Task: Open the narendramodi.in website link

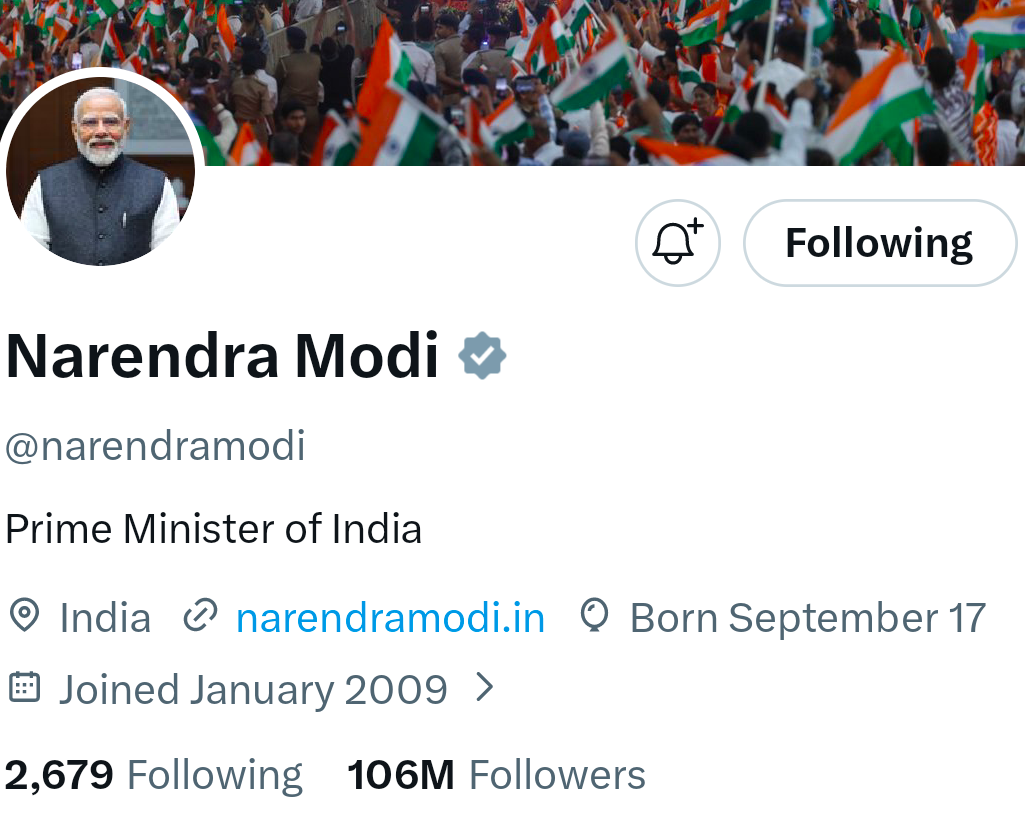Action: pos(390,618)
